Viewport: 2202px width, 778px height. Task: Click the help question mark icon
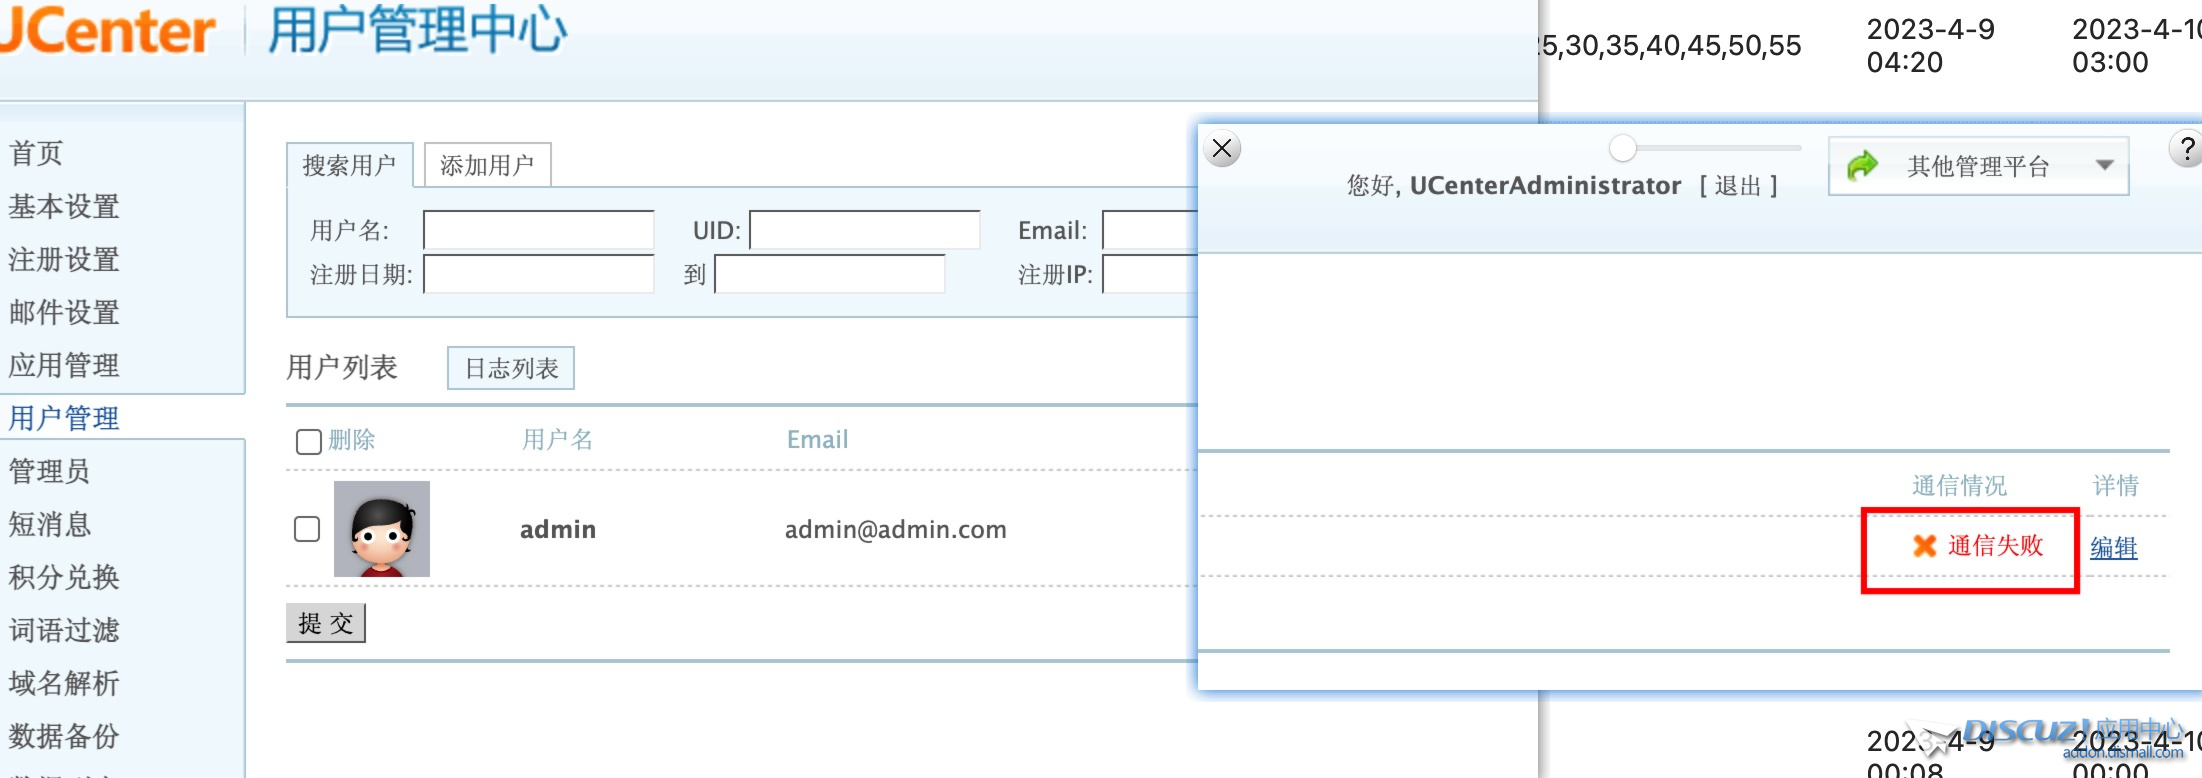click(x=2186, y=149)
